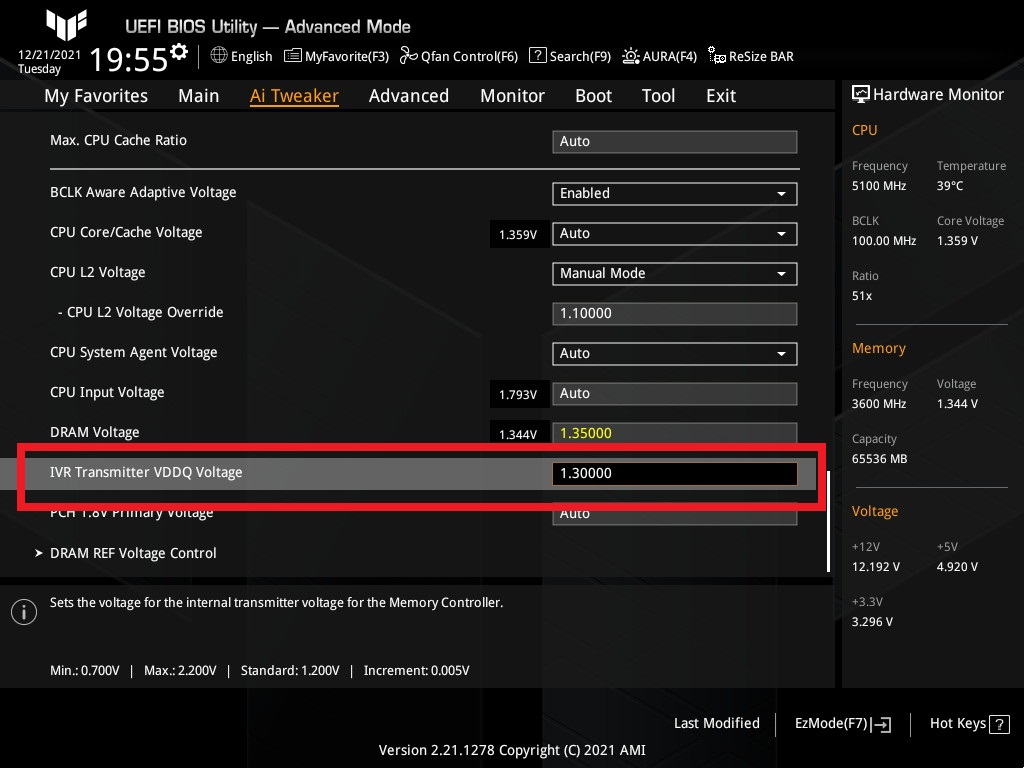
Task: Open CPU L2 Voltage Manual Mode dropdown
Action: coord(675,274)
